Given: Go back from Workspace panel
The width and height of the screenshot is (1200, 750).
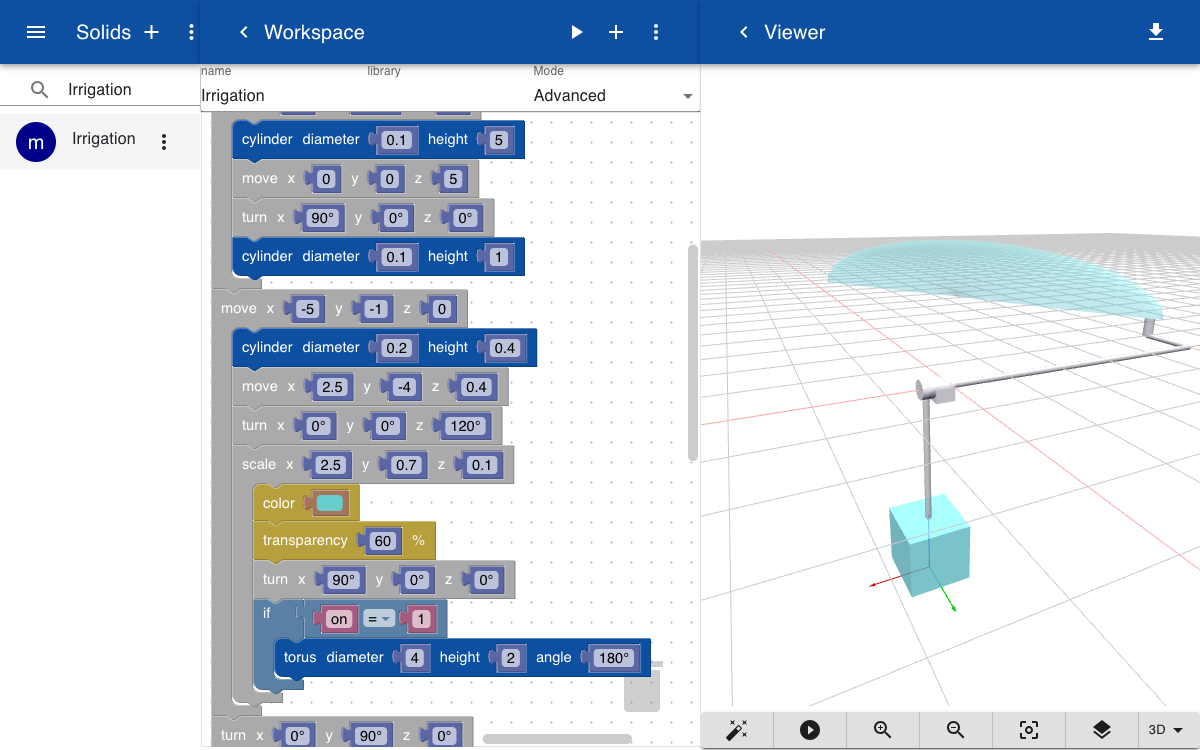Looking at the screenshot, I should coord(243,32).
